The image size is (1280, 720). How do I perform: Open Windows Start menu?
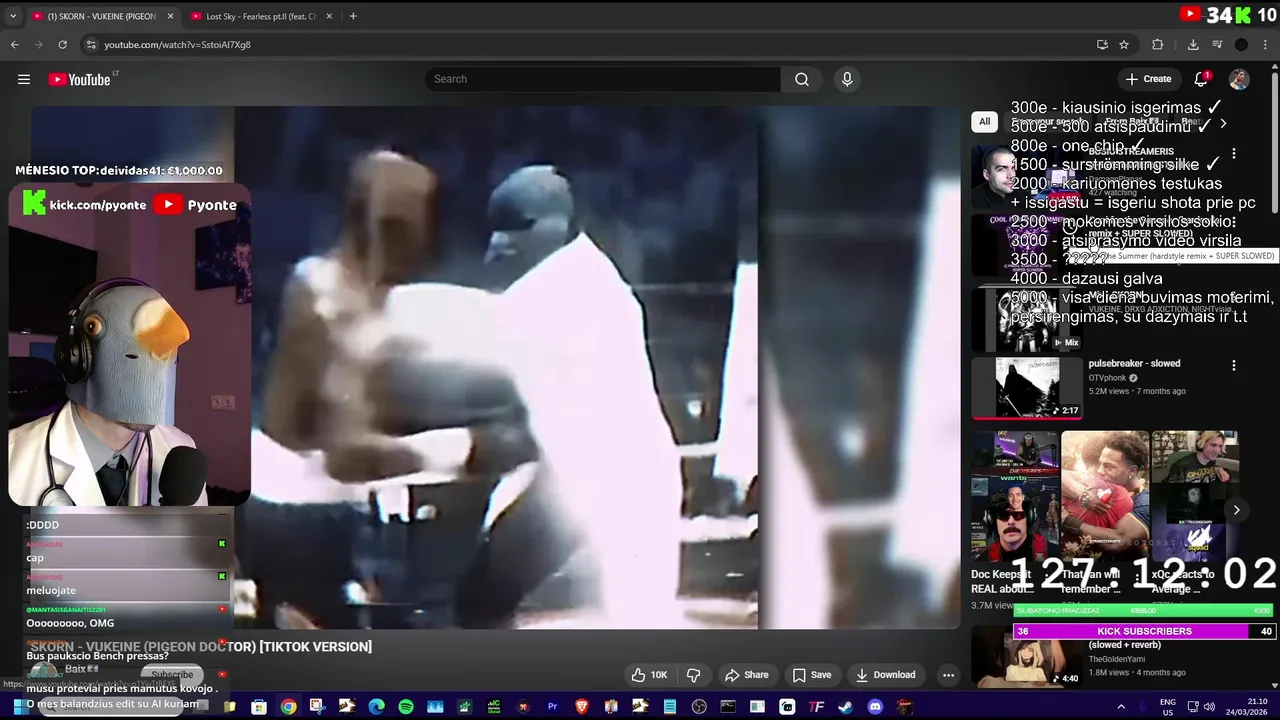pyautogui.click(x=19, y=707)
